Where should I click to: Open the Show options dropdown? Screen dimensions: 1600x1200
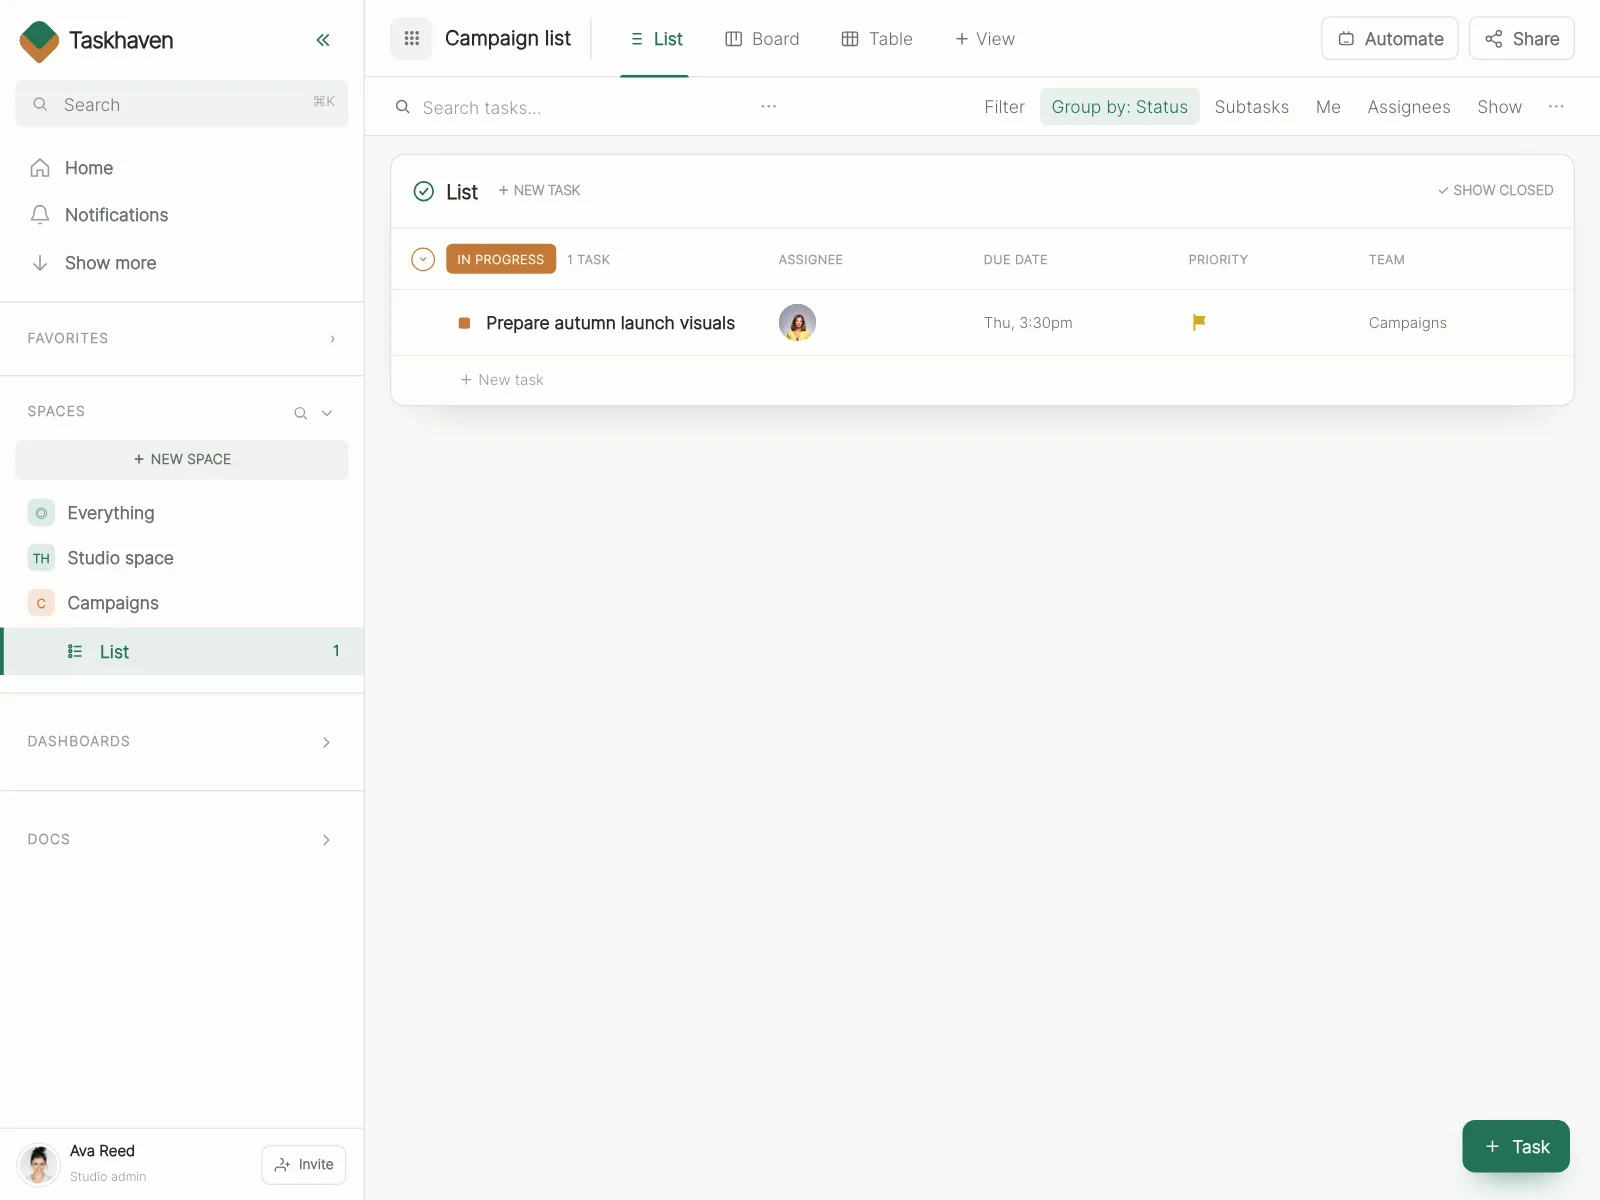1499,107
